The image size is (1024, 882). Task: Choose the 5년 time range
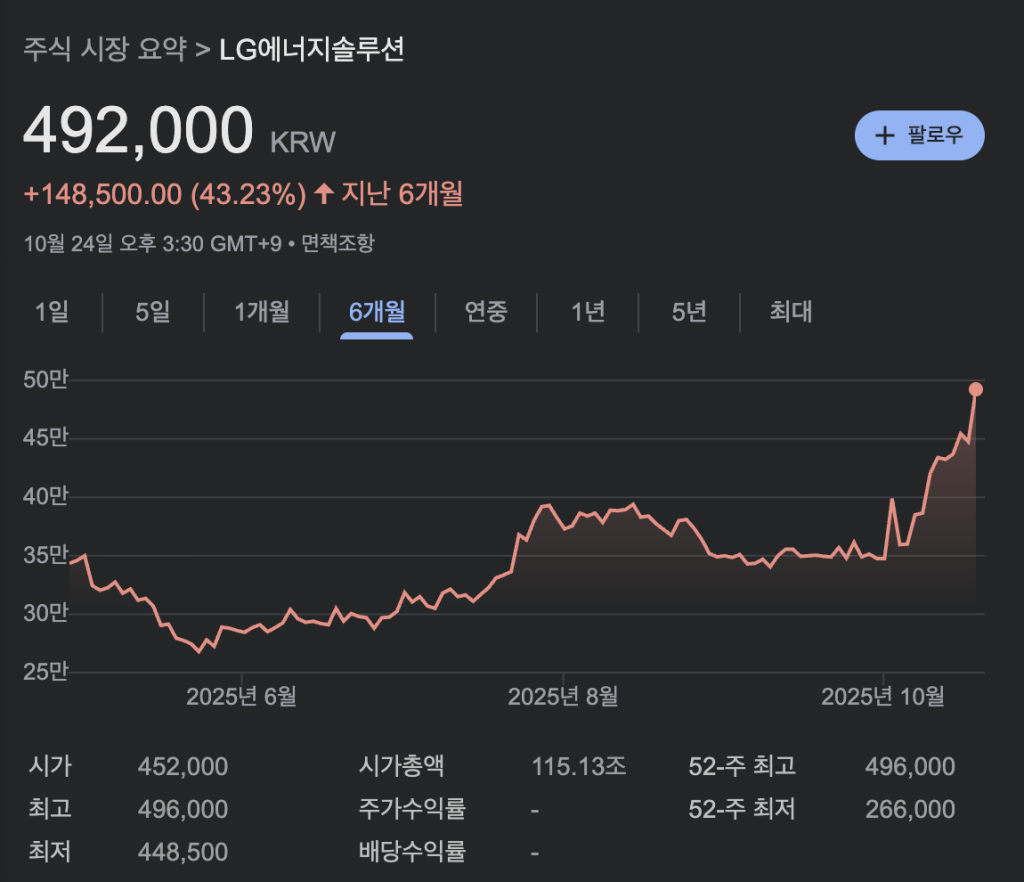click(x=689, y=312)
